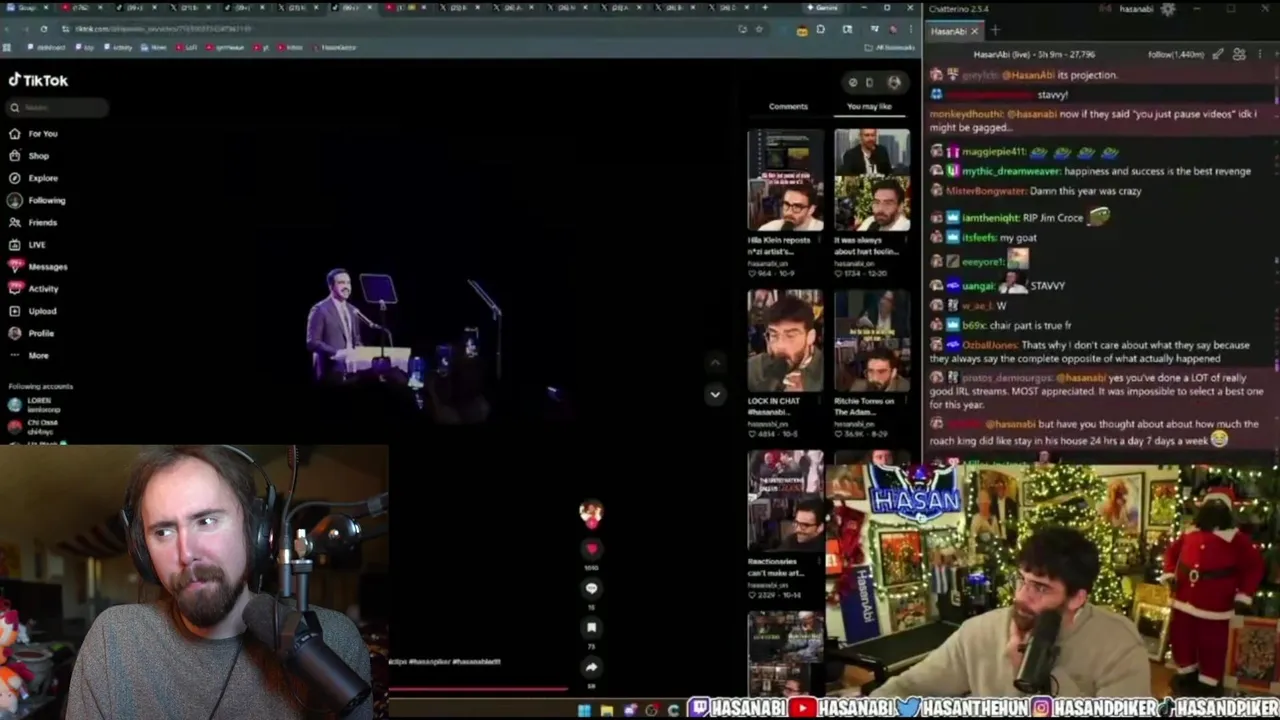This screenshot has height=720, width=1280.
Task: Open Windows Start button in taskbar
Action: 584,711
